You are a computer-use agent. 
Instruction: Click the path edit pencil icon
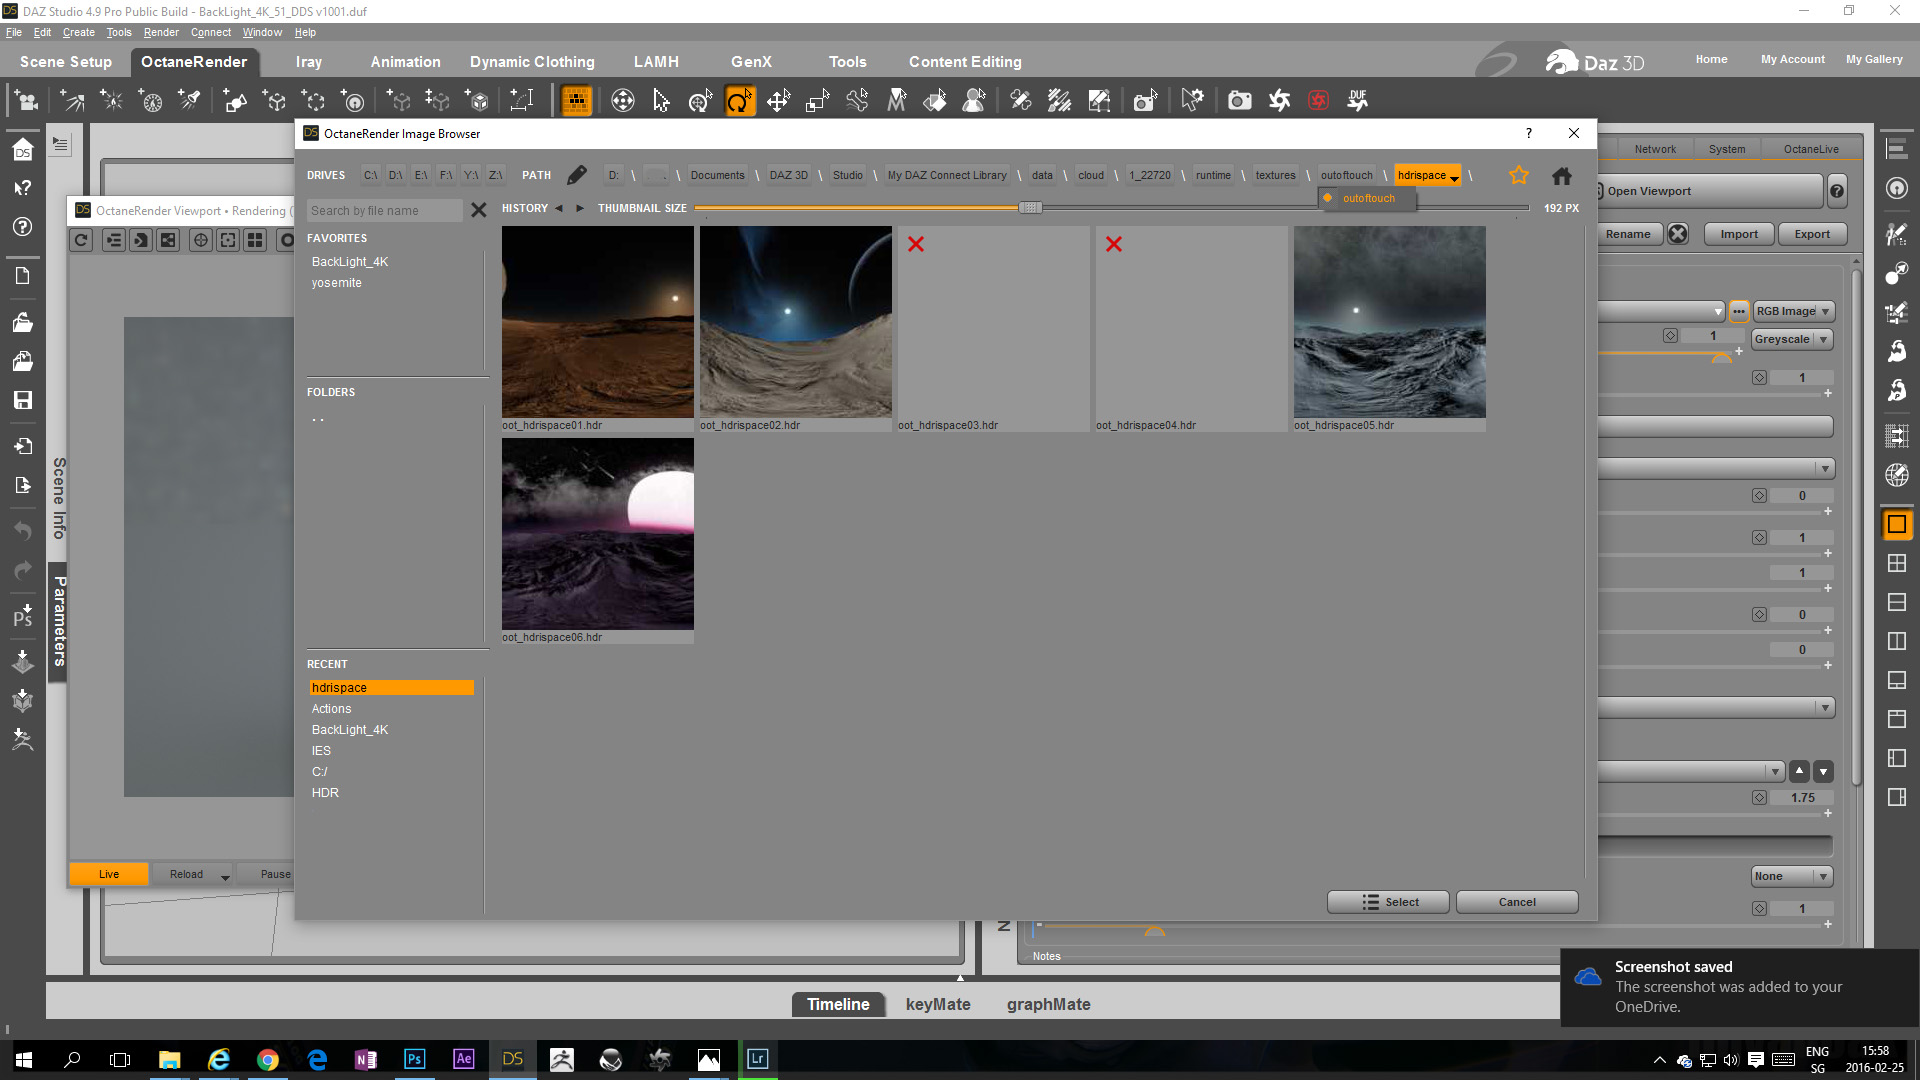[x=576, y=175]
